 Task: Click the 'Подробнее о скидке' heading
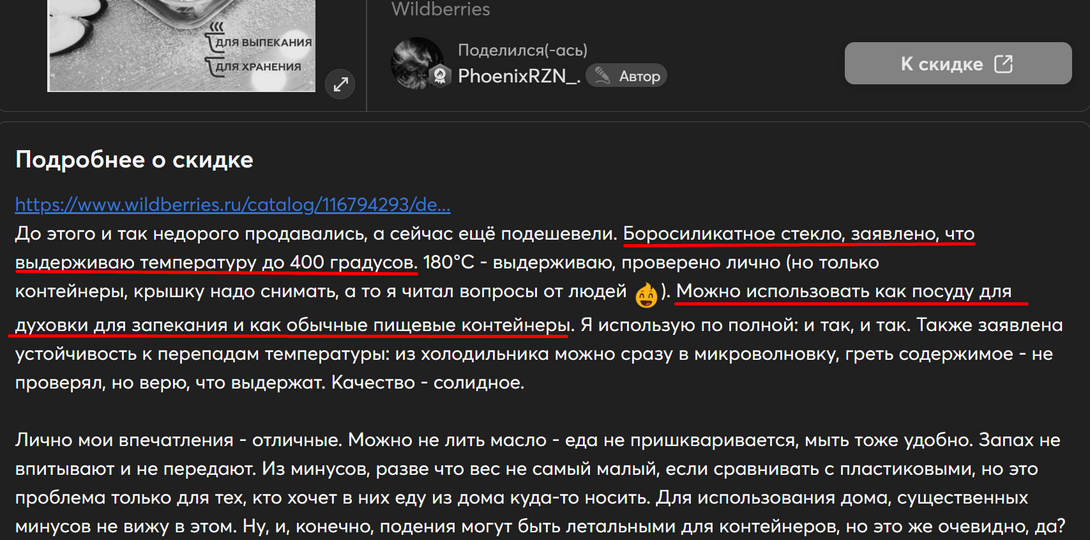click(x=134, y=160)
